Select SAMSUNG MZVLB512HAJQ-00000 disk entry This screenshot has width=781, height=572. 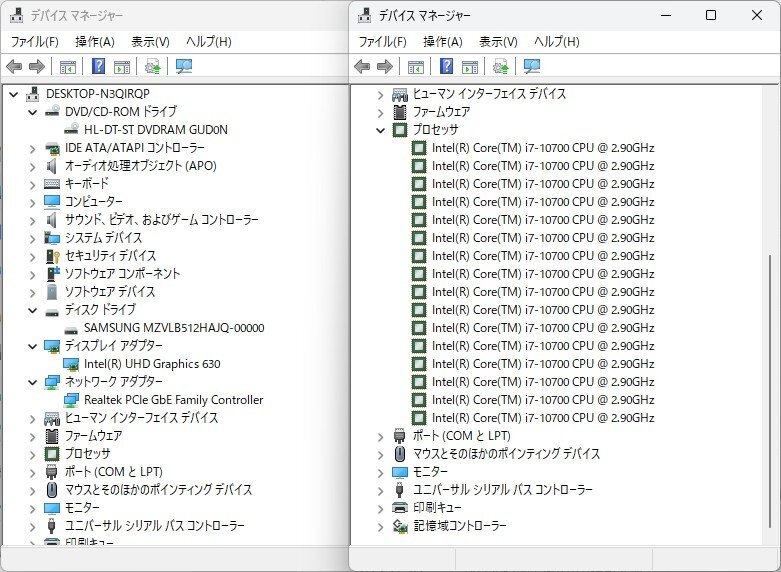[x=174, y=328]
